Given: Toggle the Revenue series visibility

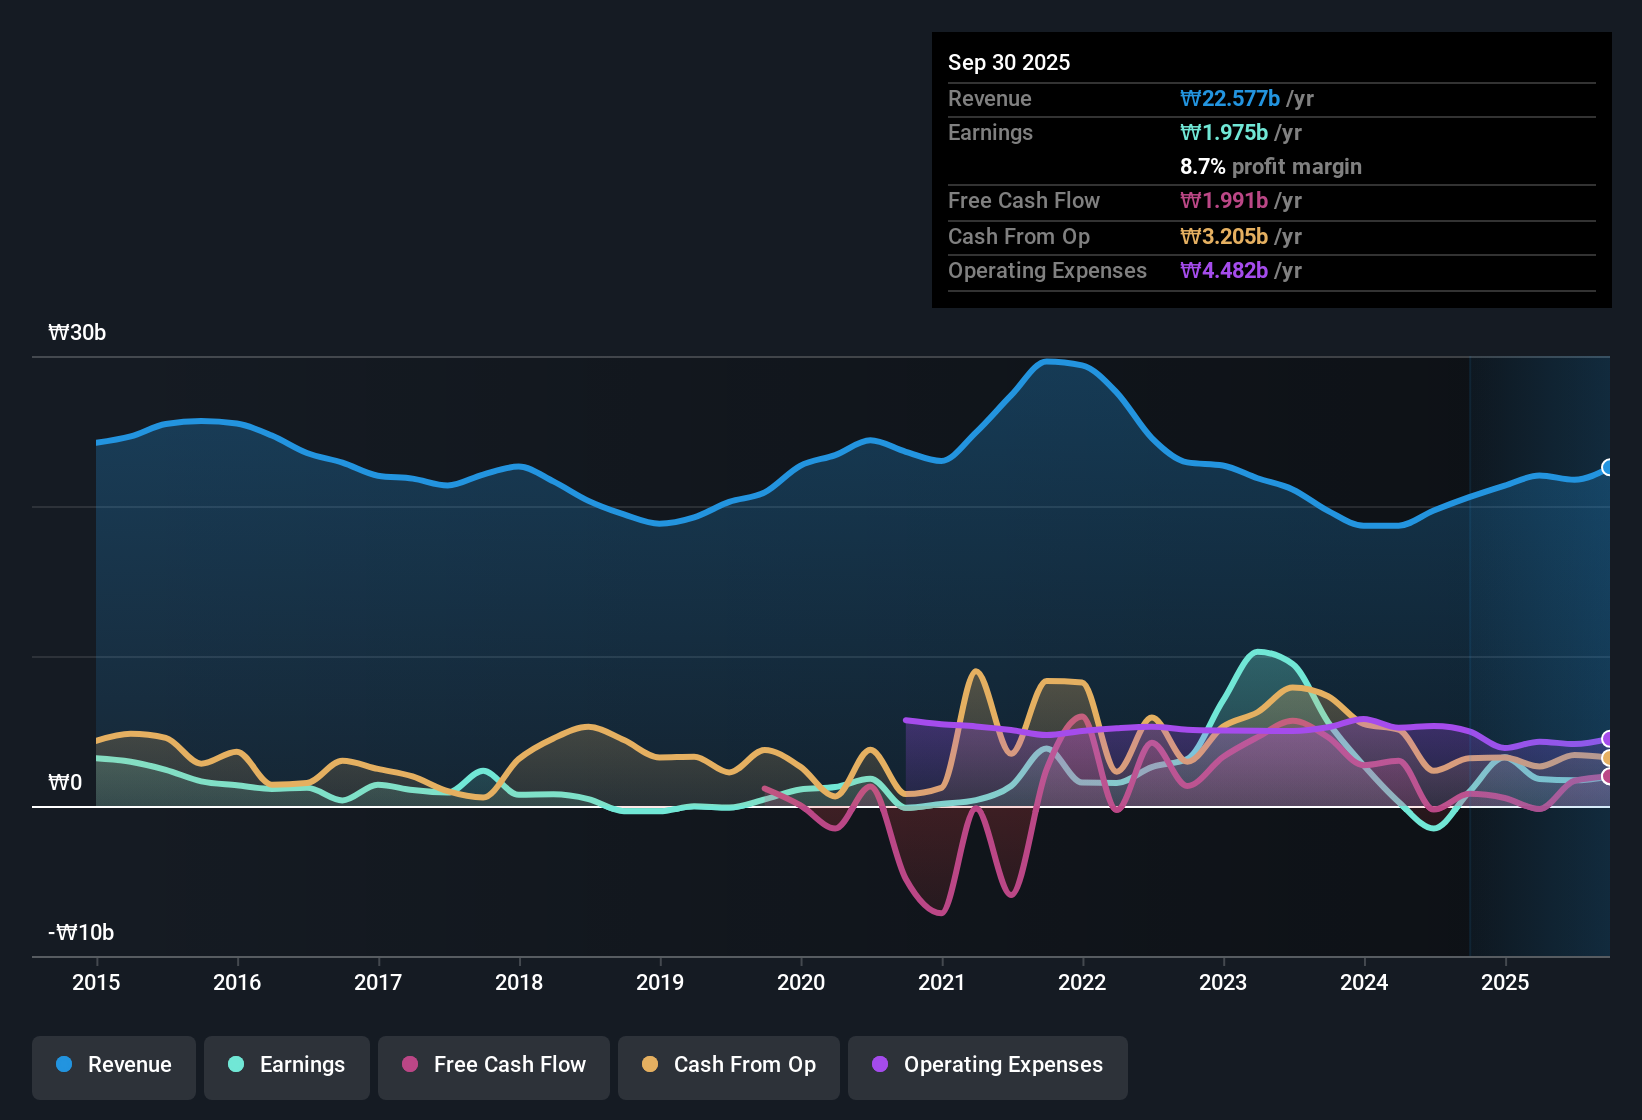Looking at the screenshot, I should click(113, 1065).
